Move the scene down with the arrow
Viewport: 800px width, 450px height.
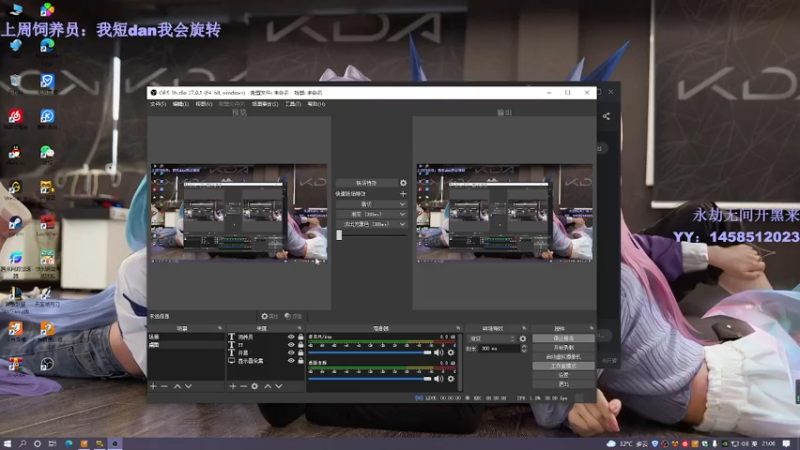(188, 386)
